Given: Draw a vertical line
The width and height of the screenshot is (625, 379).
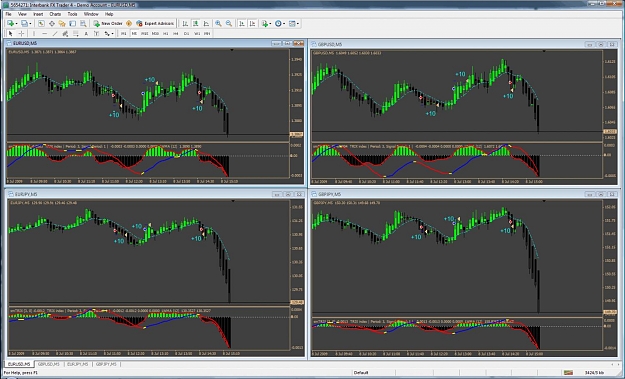Looking at the screenshot, I should 34,33.
